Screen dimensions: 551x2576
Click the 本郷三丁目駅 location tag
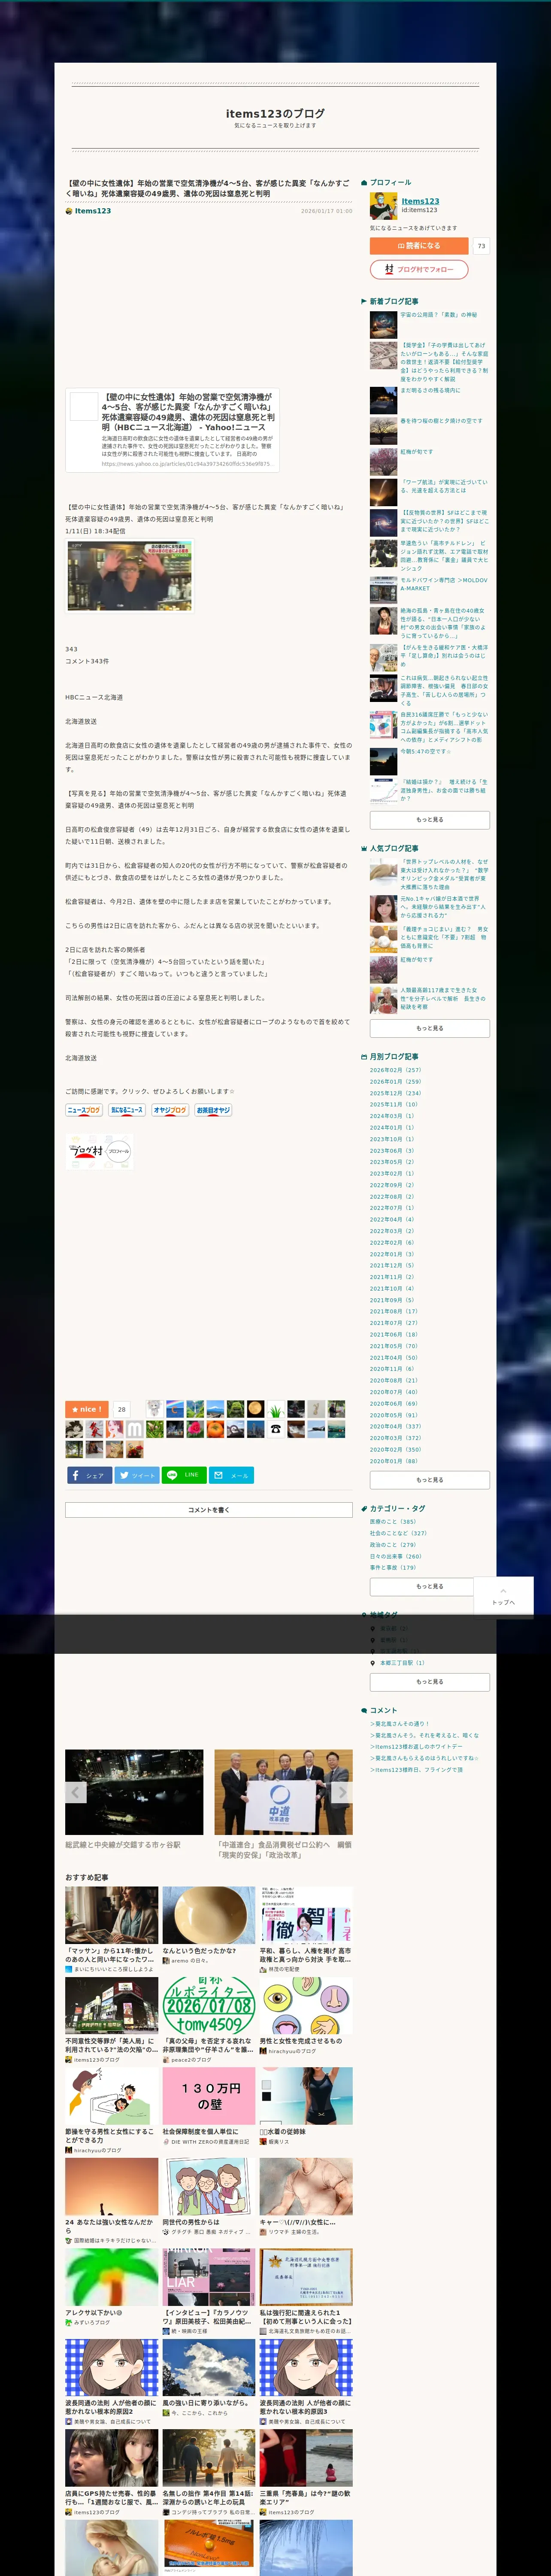tap(402, 1663)
